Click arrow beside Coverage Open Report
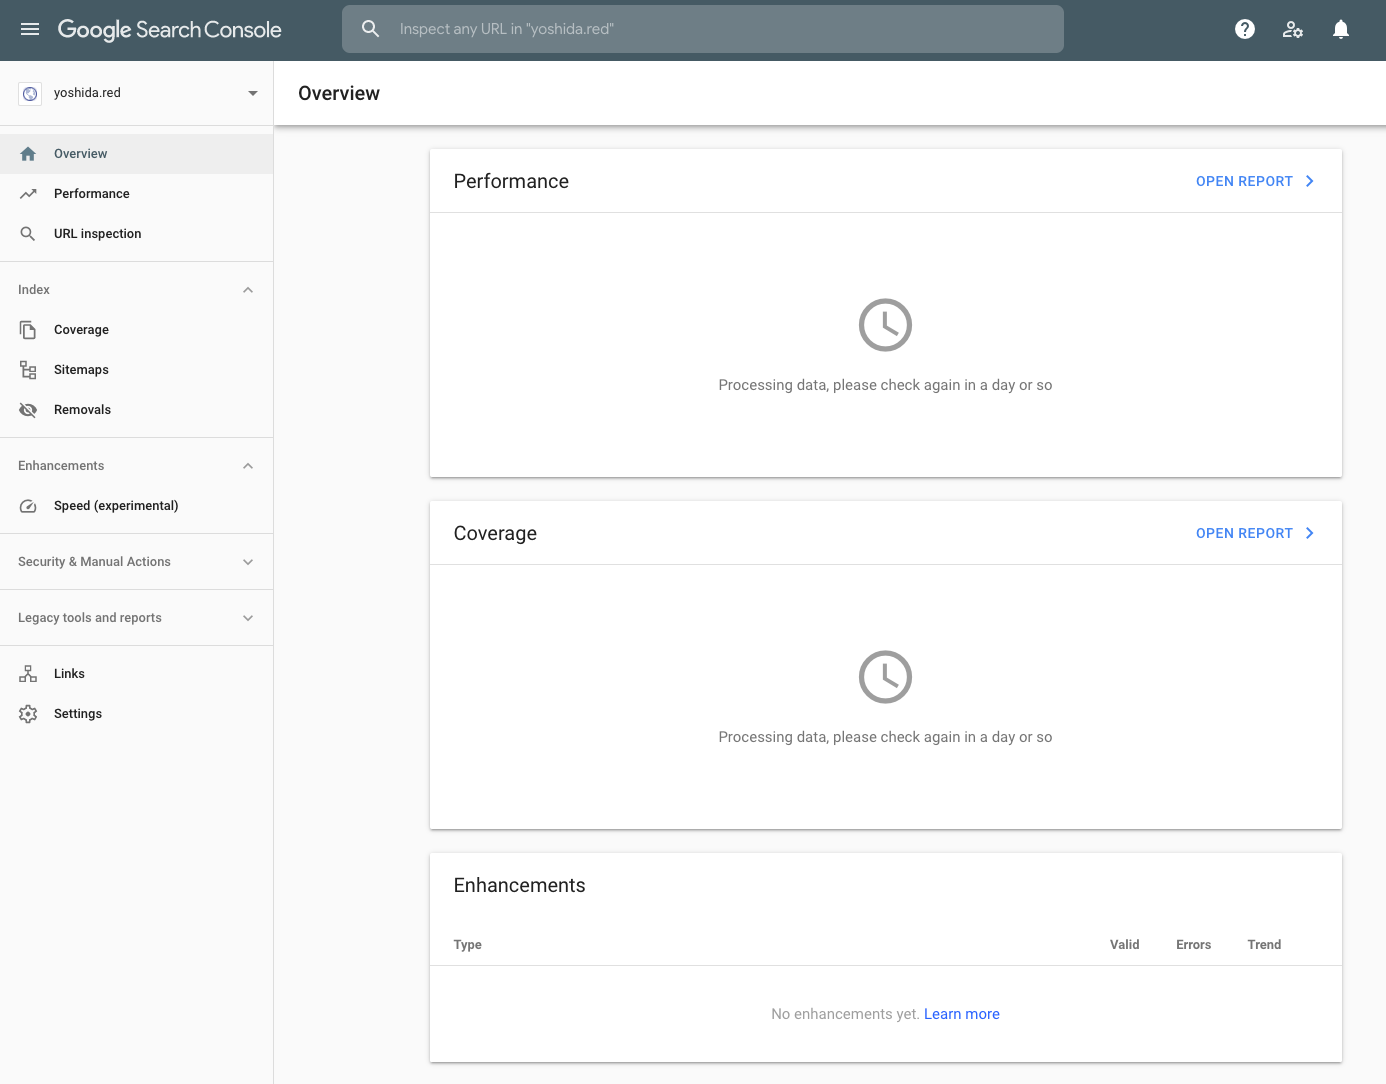Image resolution: width=1386 pixels, height=1084 pixels. (x=1309, y=533)
